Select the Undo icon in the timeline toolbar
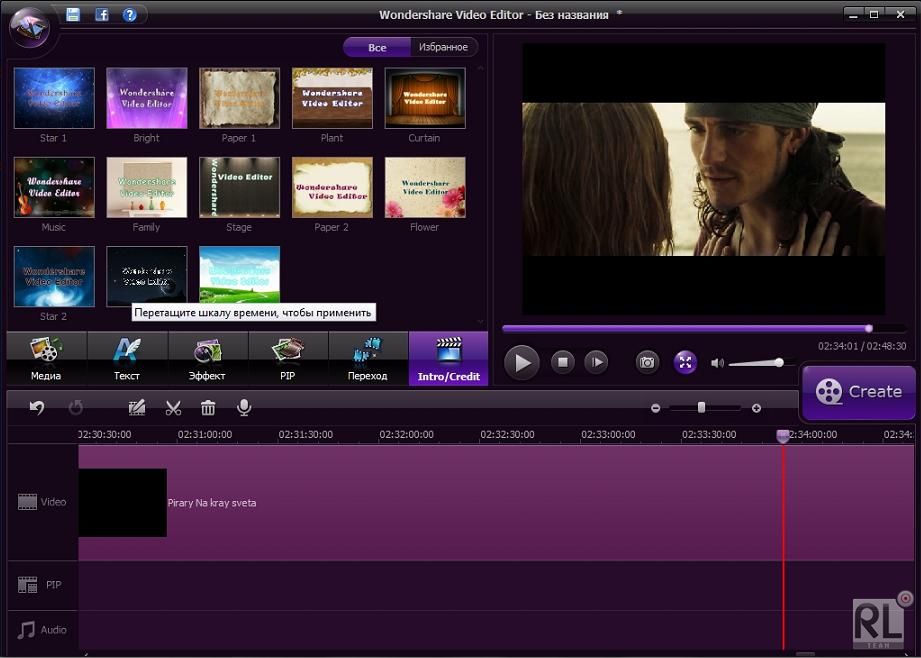 [x=38, y=407]
